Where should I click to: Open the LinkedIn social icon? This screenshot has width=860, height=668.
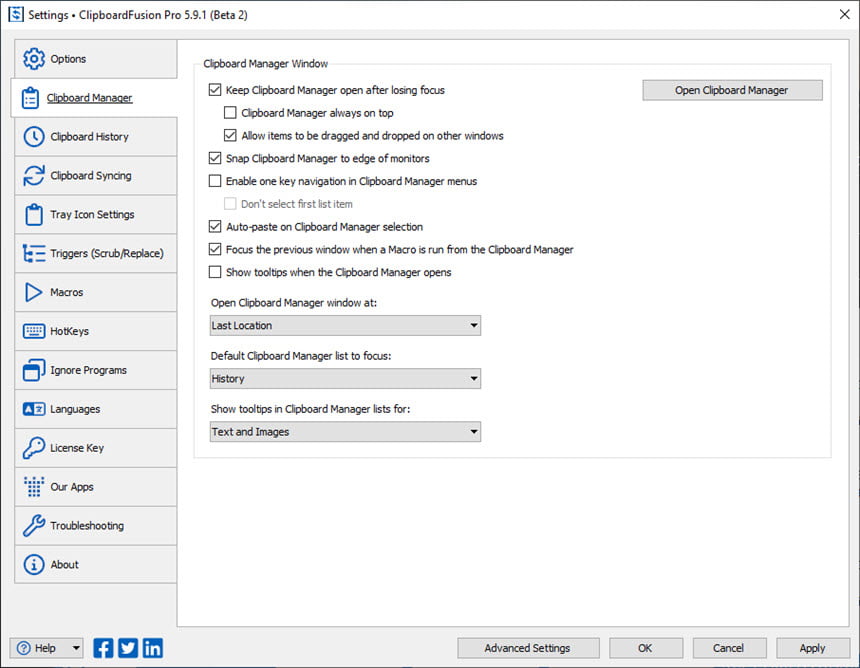point(152,648)
